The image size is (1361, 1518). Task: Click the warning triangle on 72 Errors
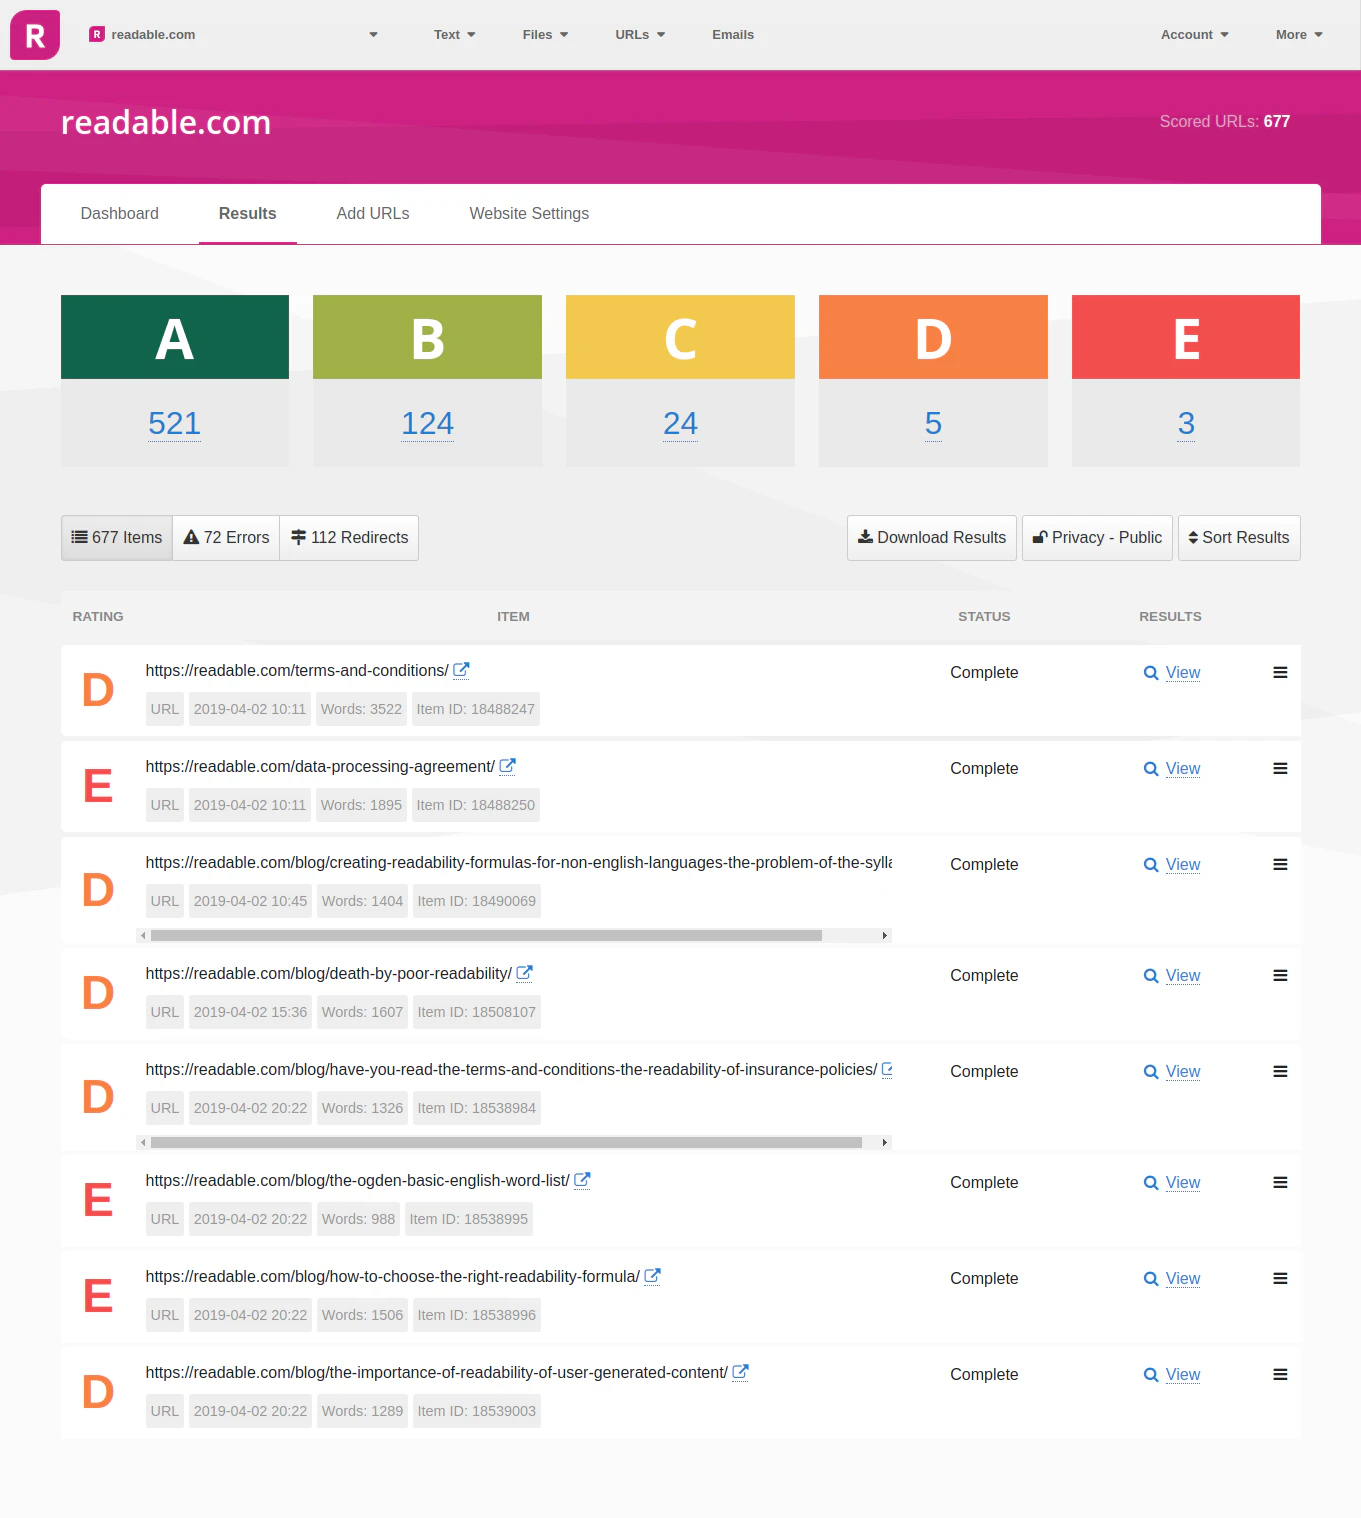point(191,537)
